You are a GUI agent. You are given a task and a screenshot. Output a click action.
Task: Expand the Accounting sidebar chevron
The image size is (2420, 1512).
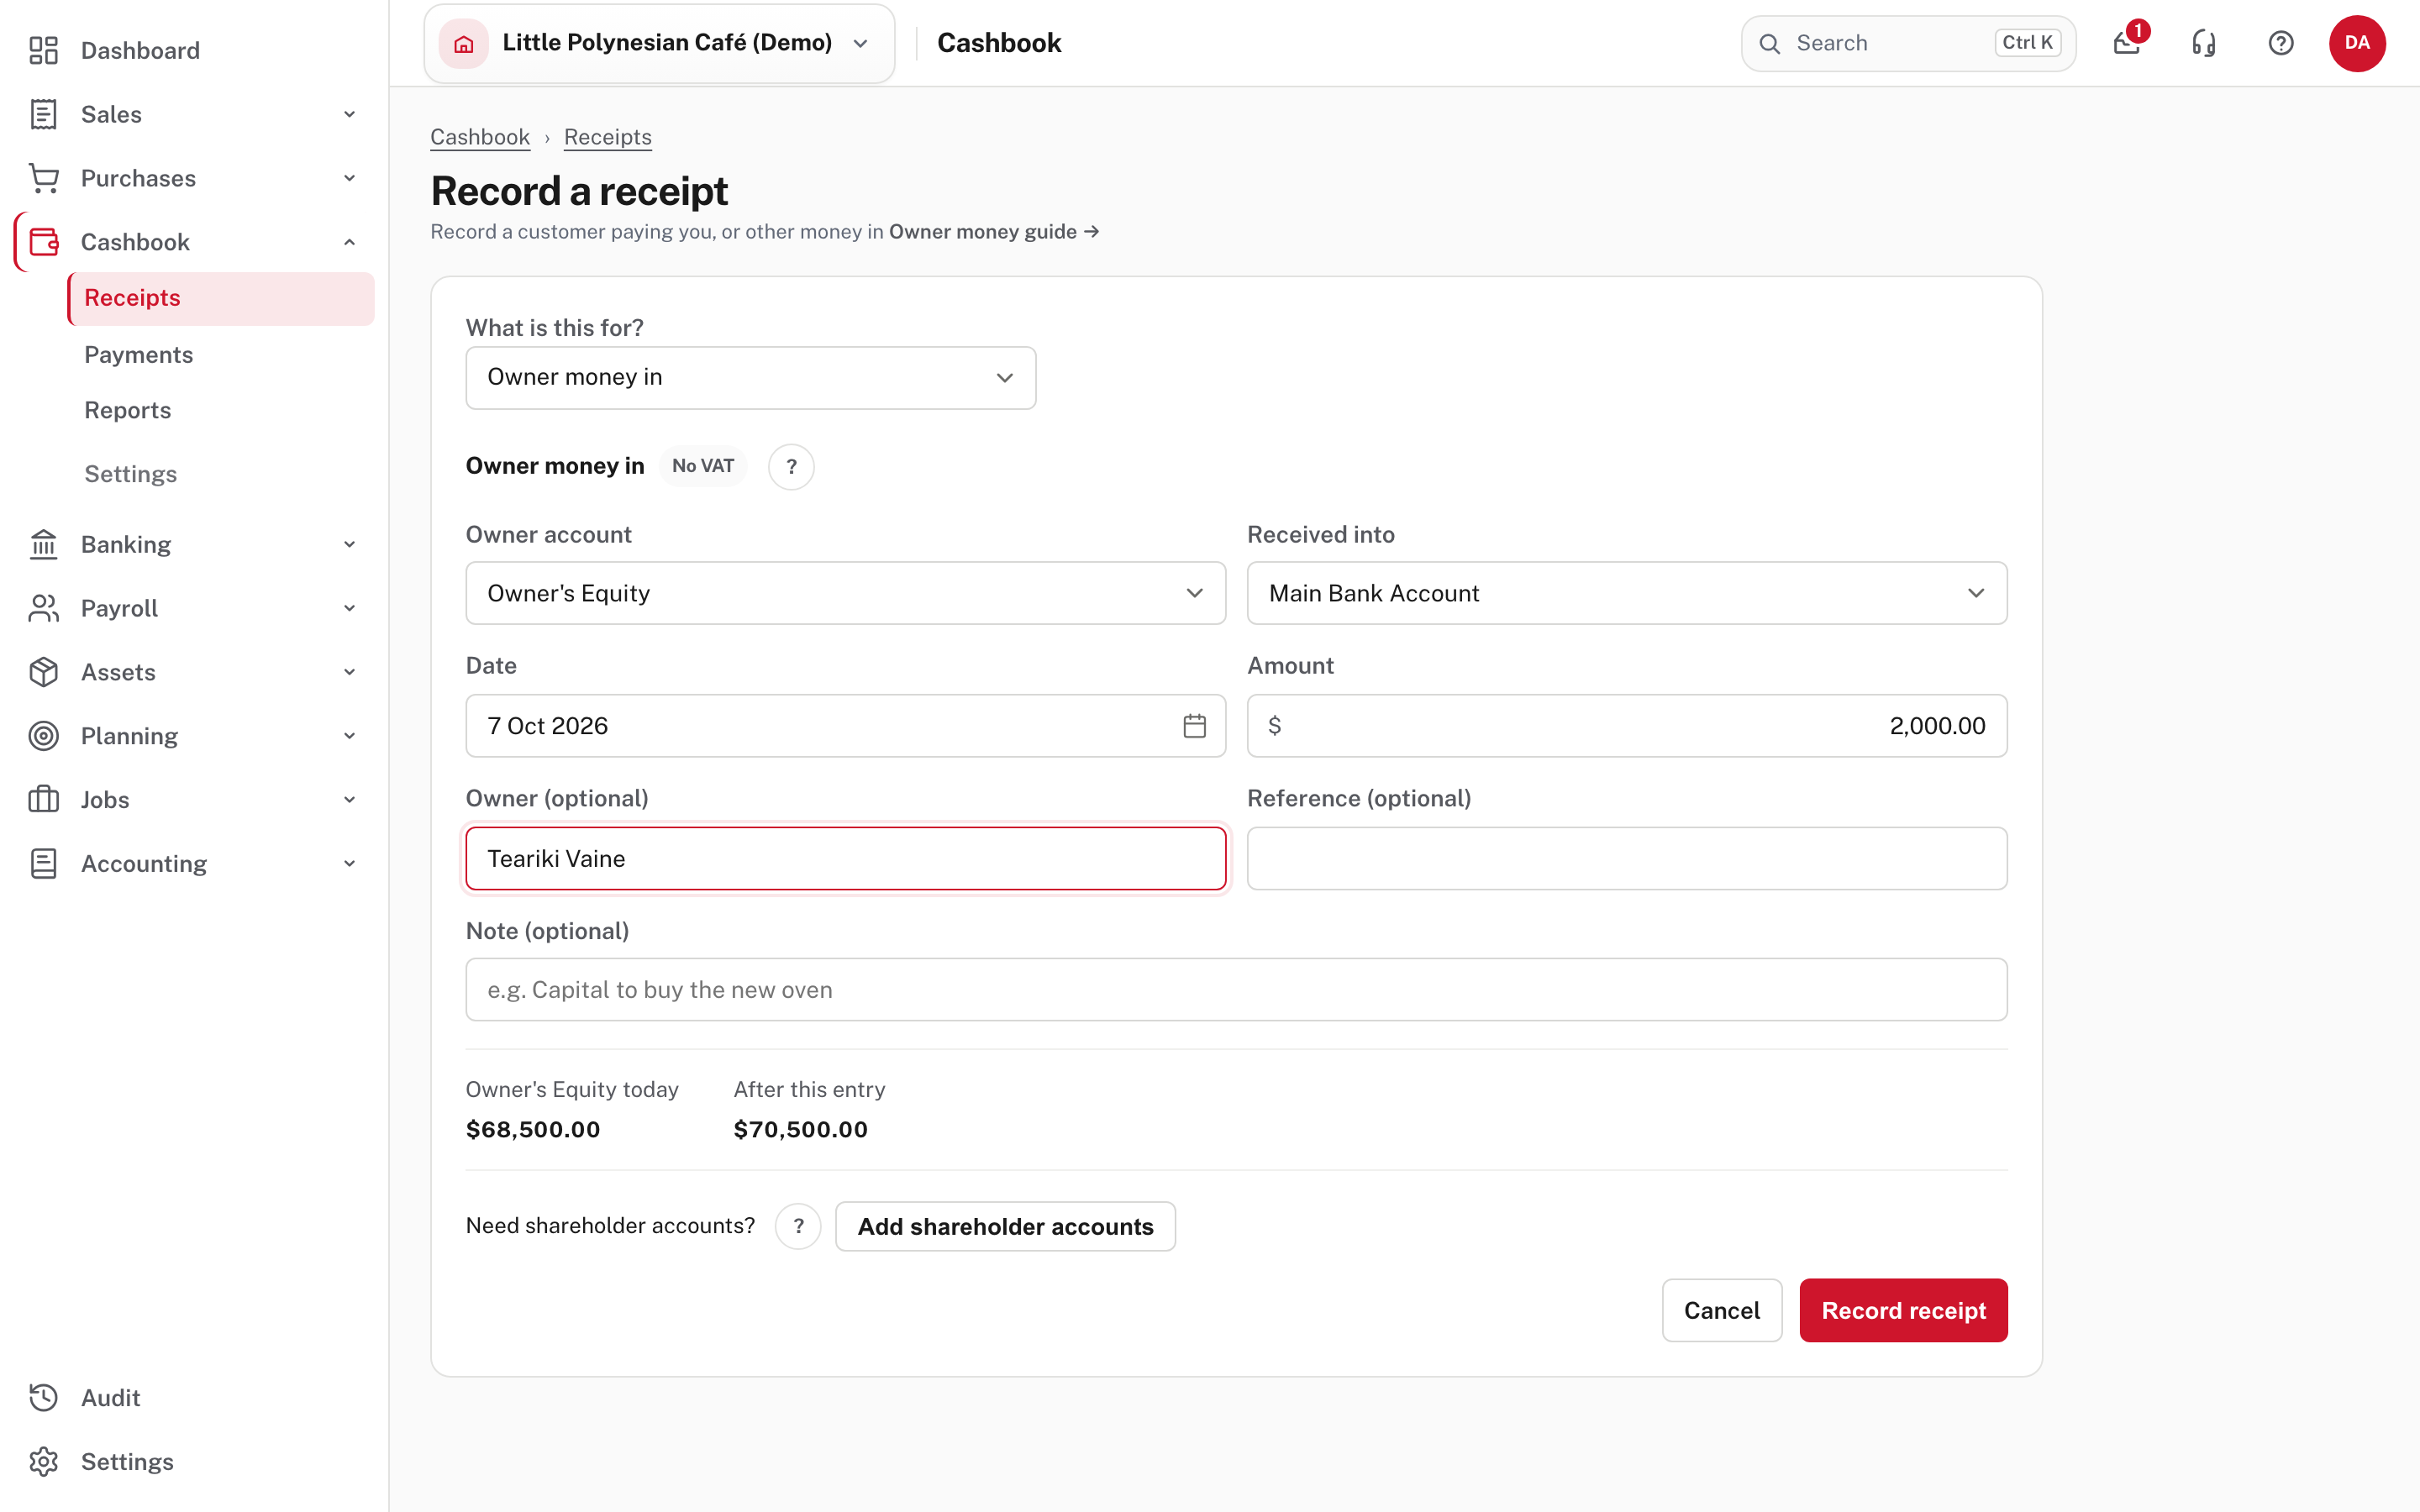349,863
